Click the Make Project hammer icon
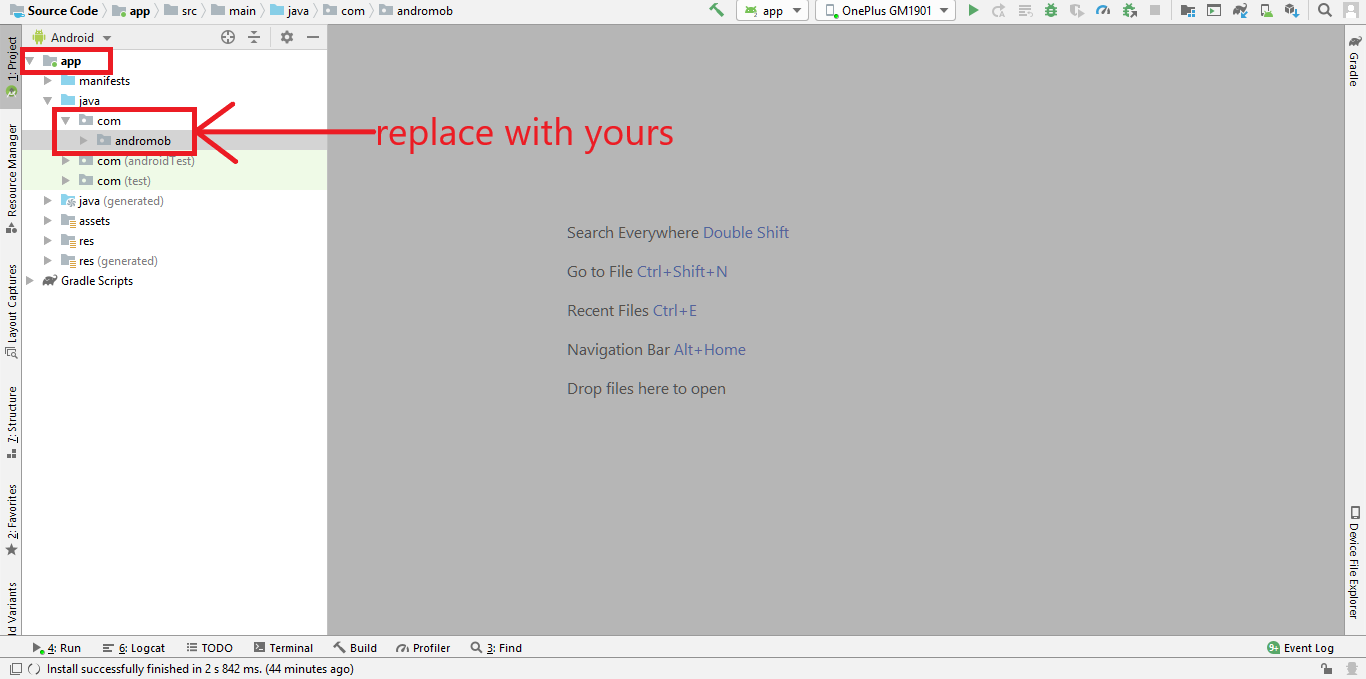 [x=716, y=10]
